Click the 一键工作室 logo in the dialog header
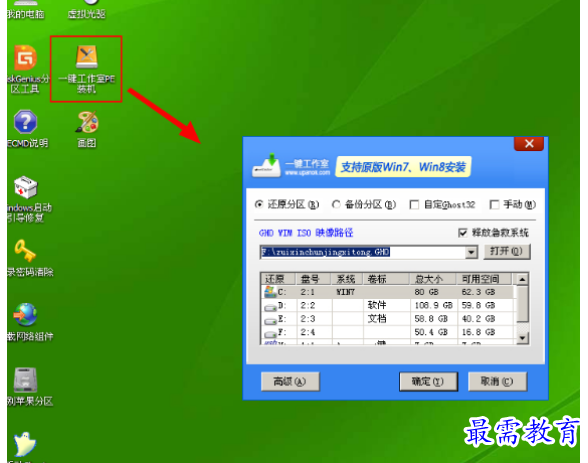588x463 pixels. [291, 166]
